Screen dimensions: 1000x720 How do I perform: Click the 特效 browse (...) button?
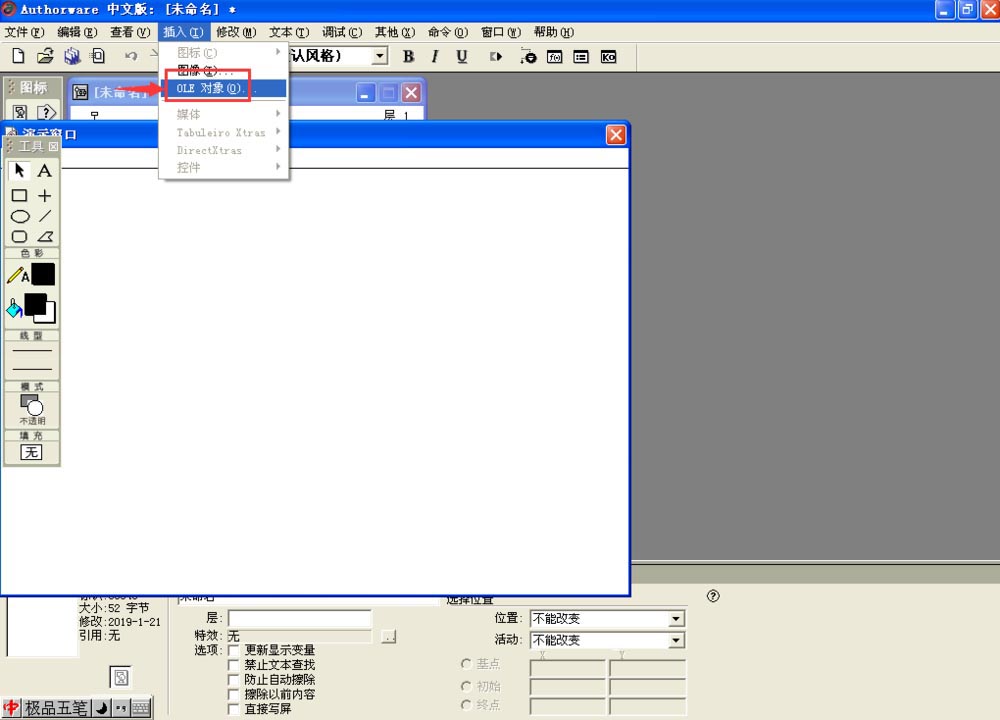click(x=388, y=636)
